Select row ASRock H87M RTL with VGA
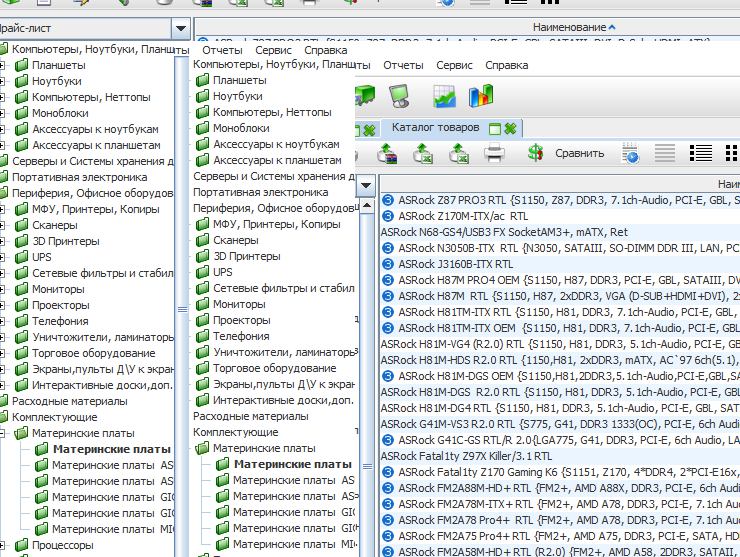 pos(560,296)
